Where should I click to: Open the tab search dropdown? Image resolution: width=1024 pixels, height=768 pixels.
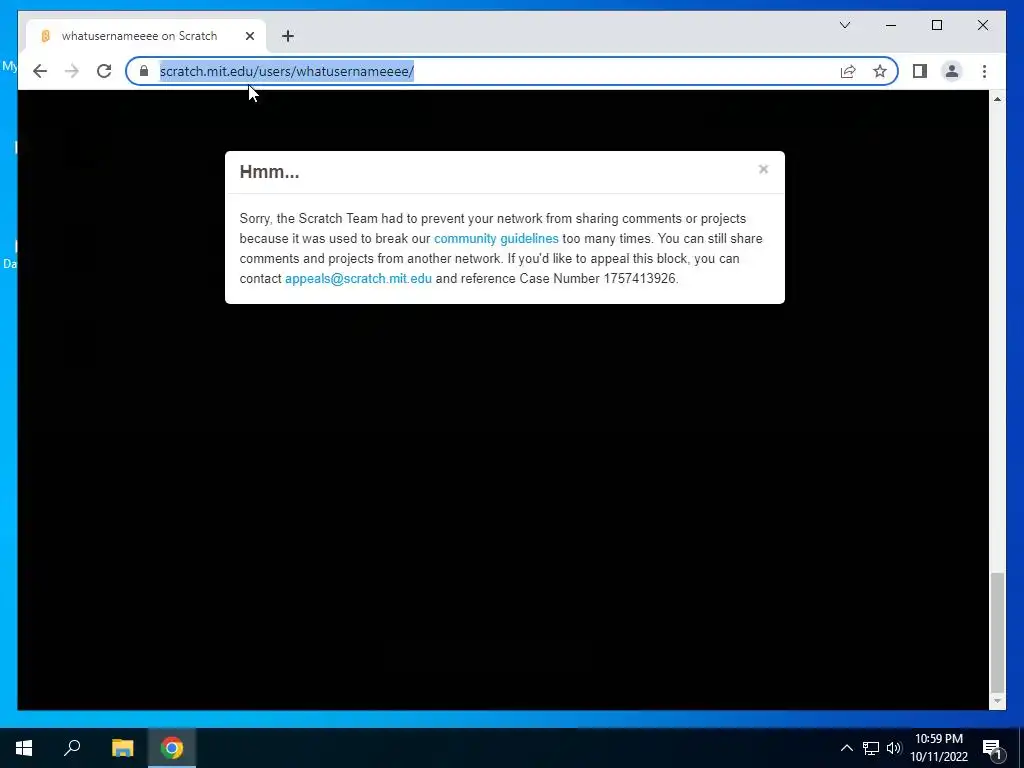click(844, 25)
